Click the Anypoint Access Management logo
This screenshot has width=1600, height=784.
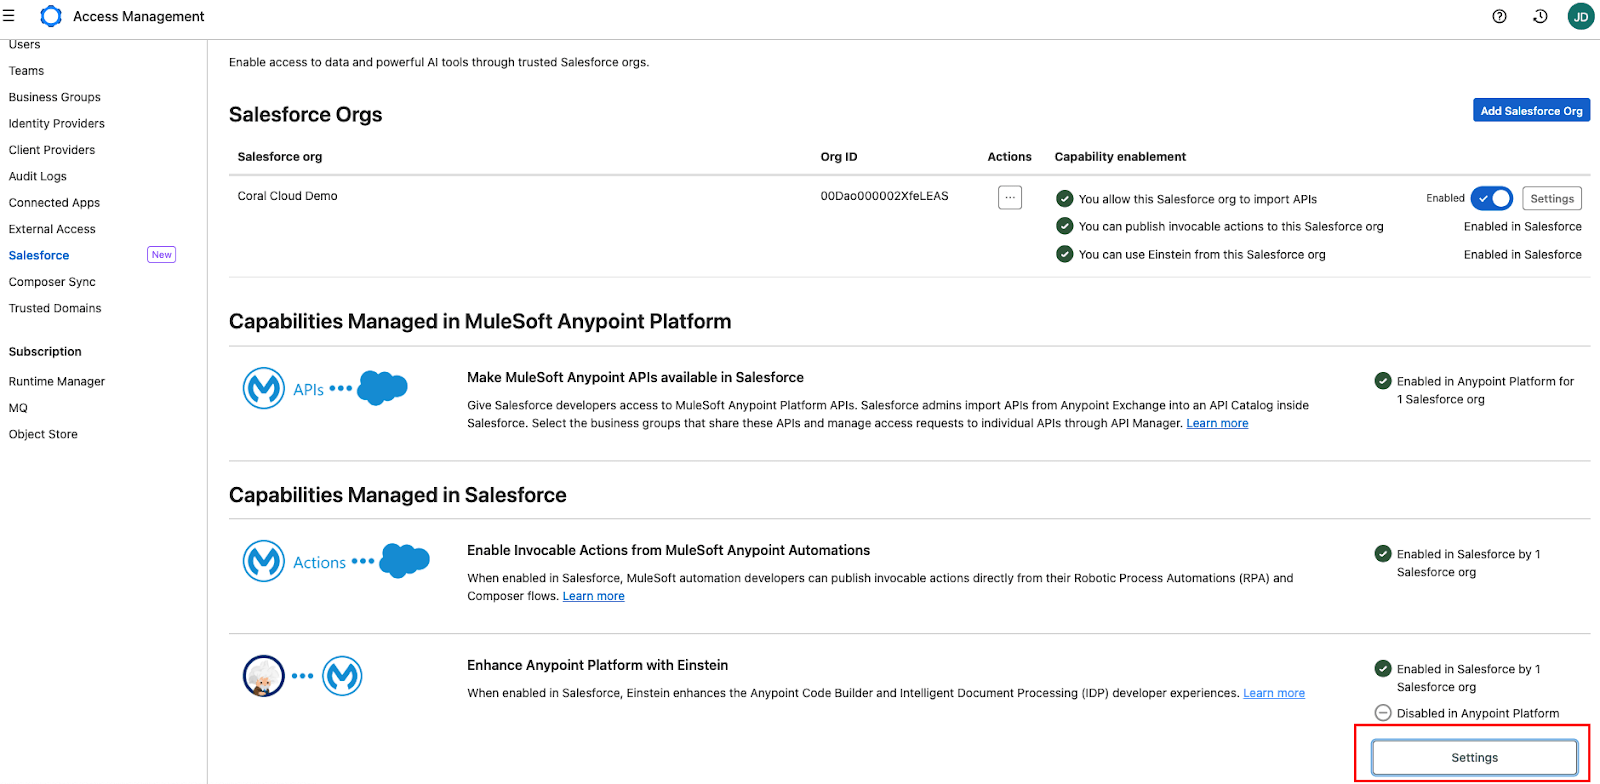click(51, 16)
